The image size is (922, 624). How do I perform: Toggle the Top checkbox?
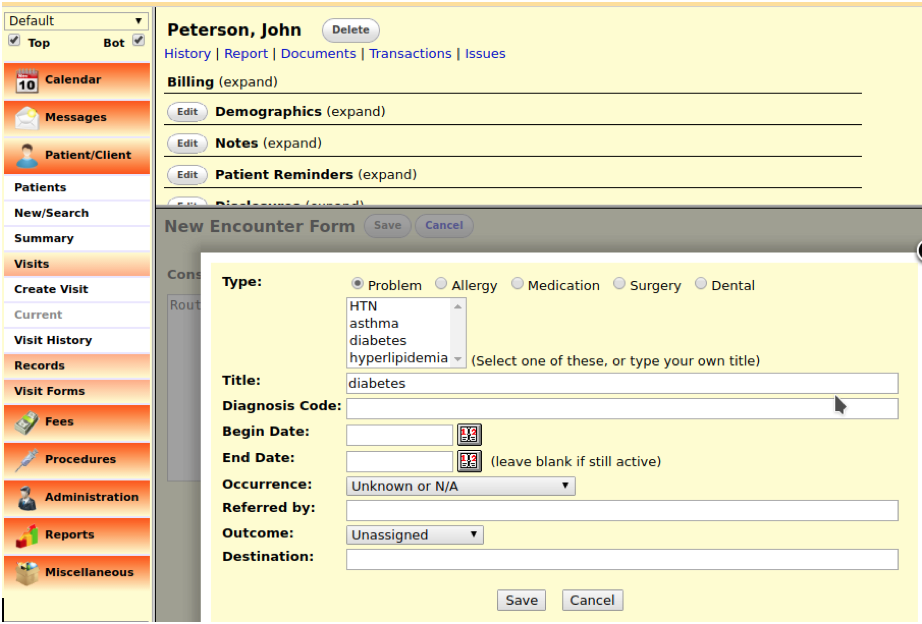[x=14, y=41]
